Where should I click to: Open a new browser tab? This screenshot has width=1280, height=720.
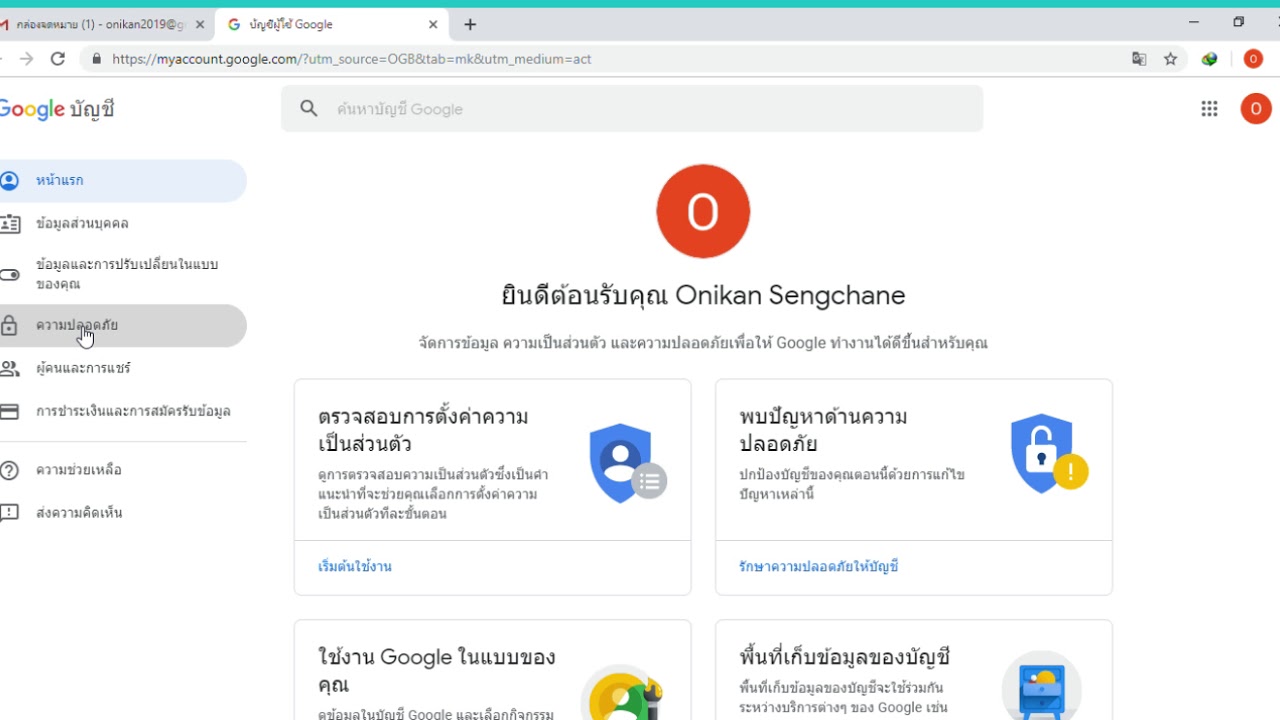click(470, 24)
